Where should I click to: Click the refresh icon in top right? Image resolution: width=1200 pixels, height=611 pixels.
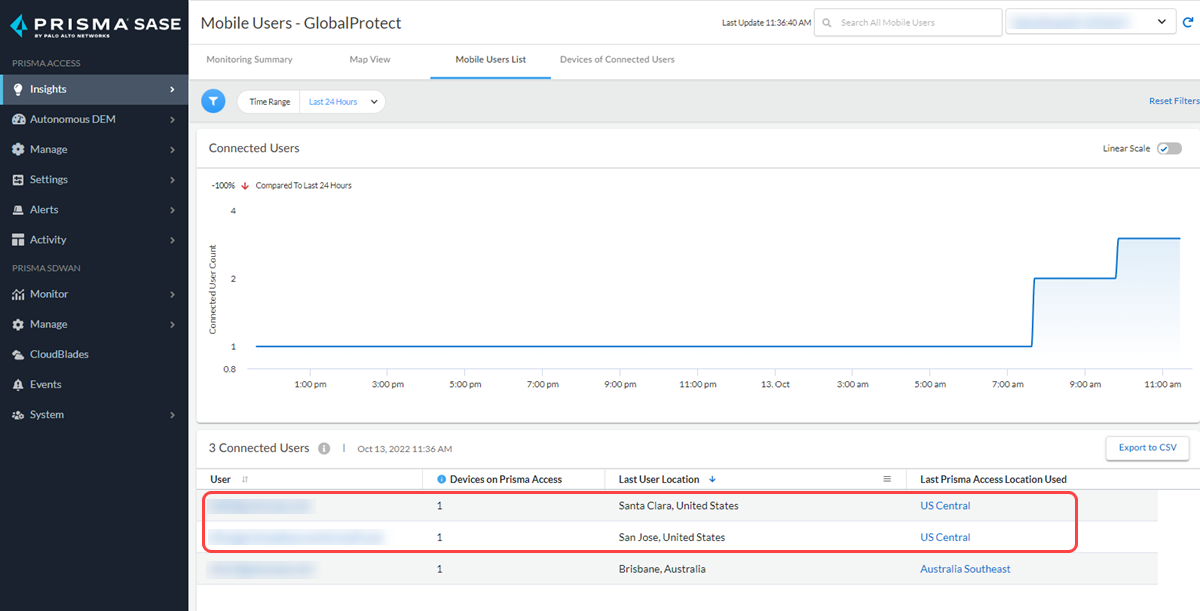(1188, 22)
